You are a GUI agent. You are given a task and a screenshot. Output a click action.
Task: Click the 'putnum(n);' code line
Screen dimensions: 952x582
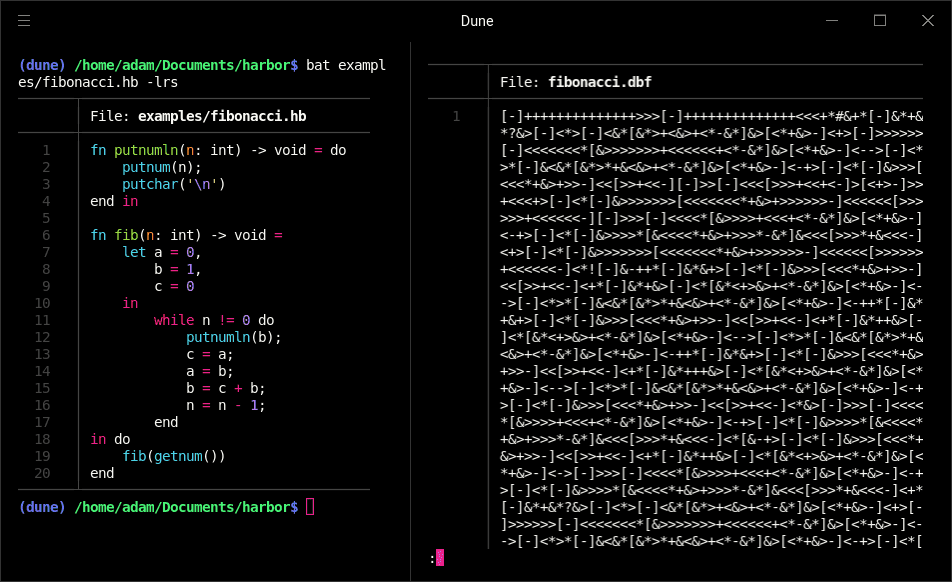162,167
